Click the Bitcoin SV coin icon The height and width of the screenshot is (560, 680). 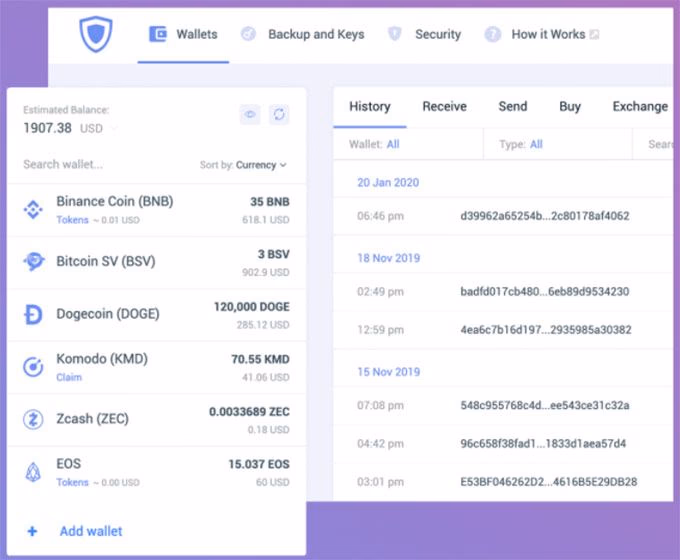click(33, 261)
